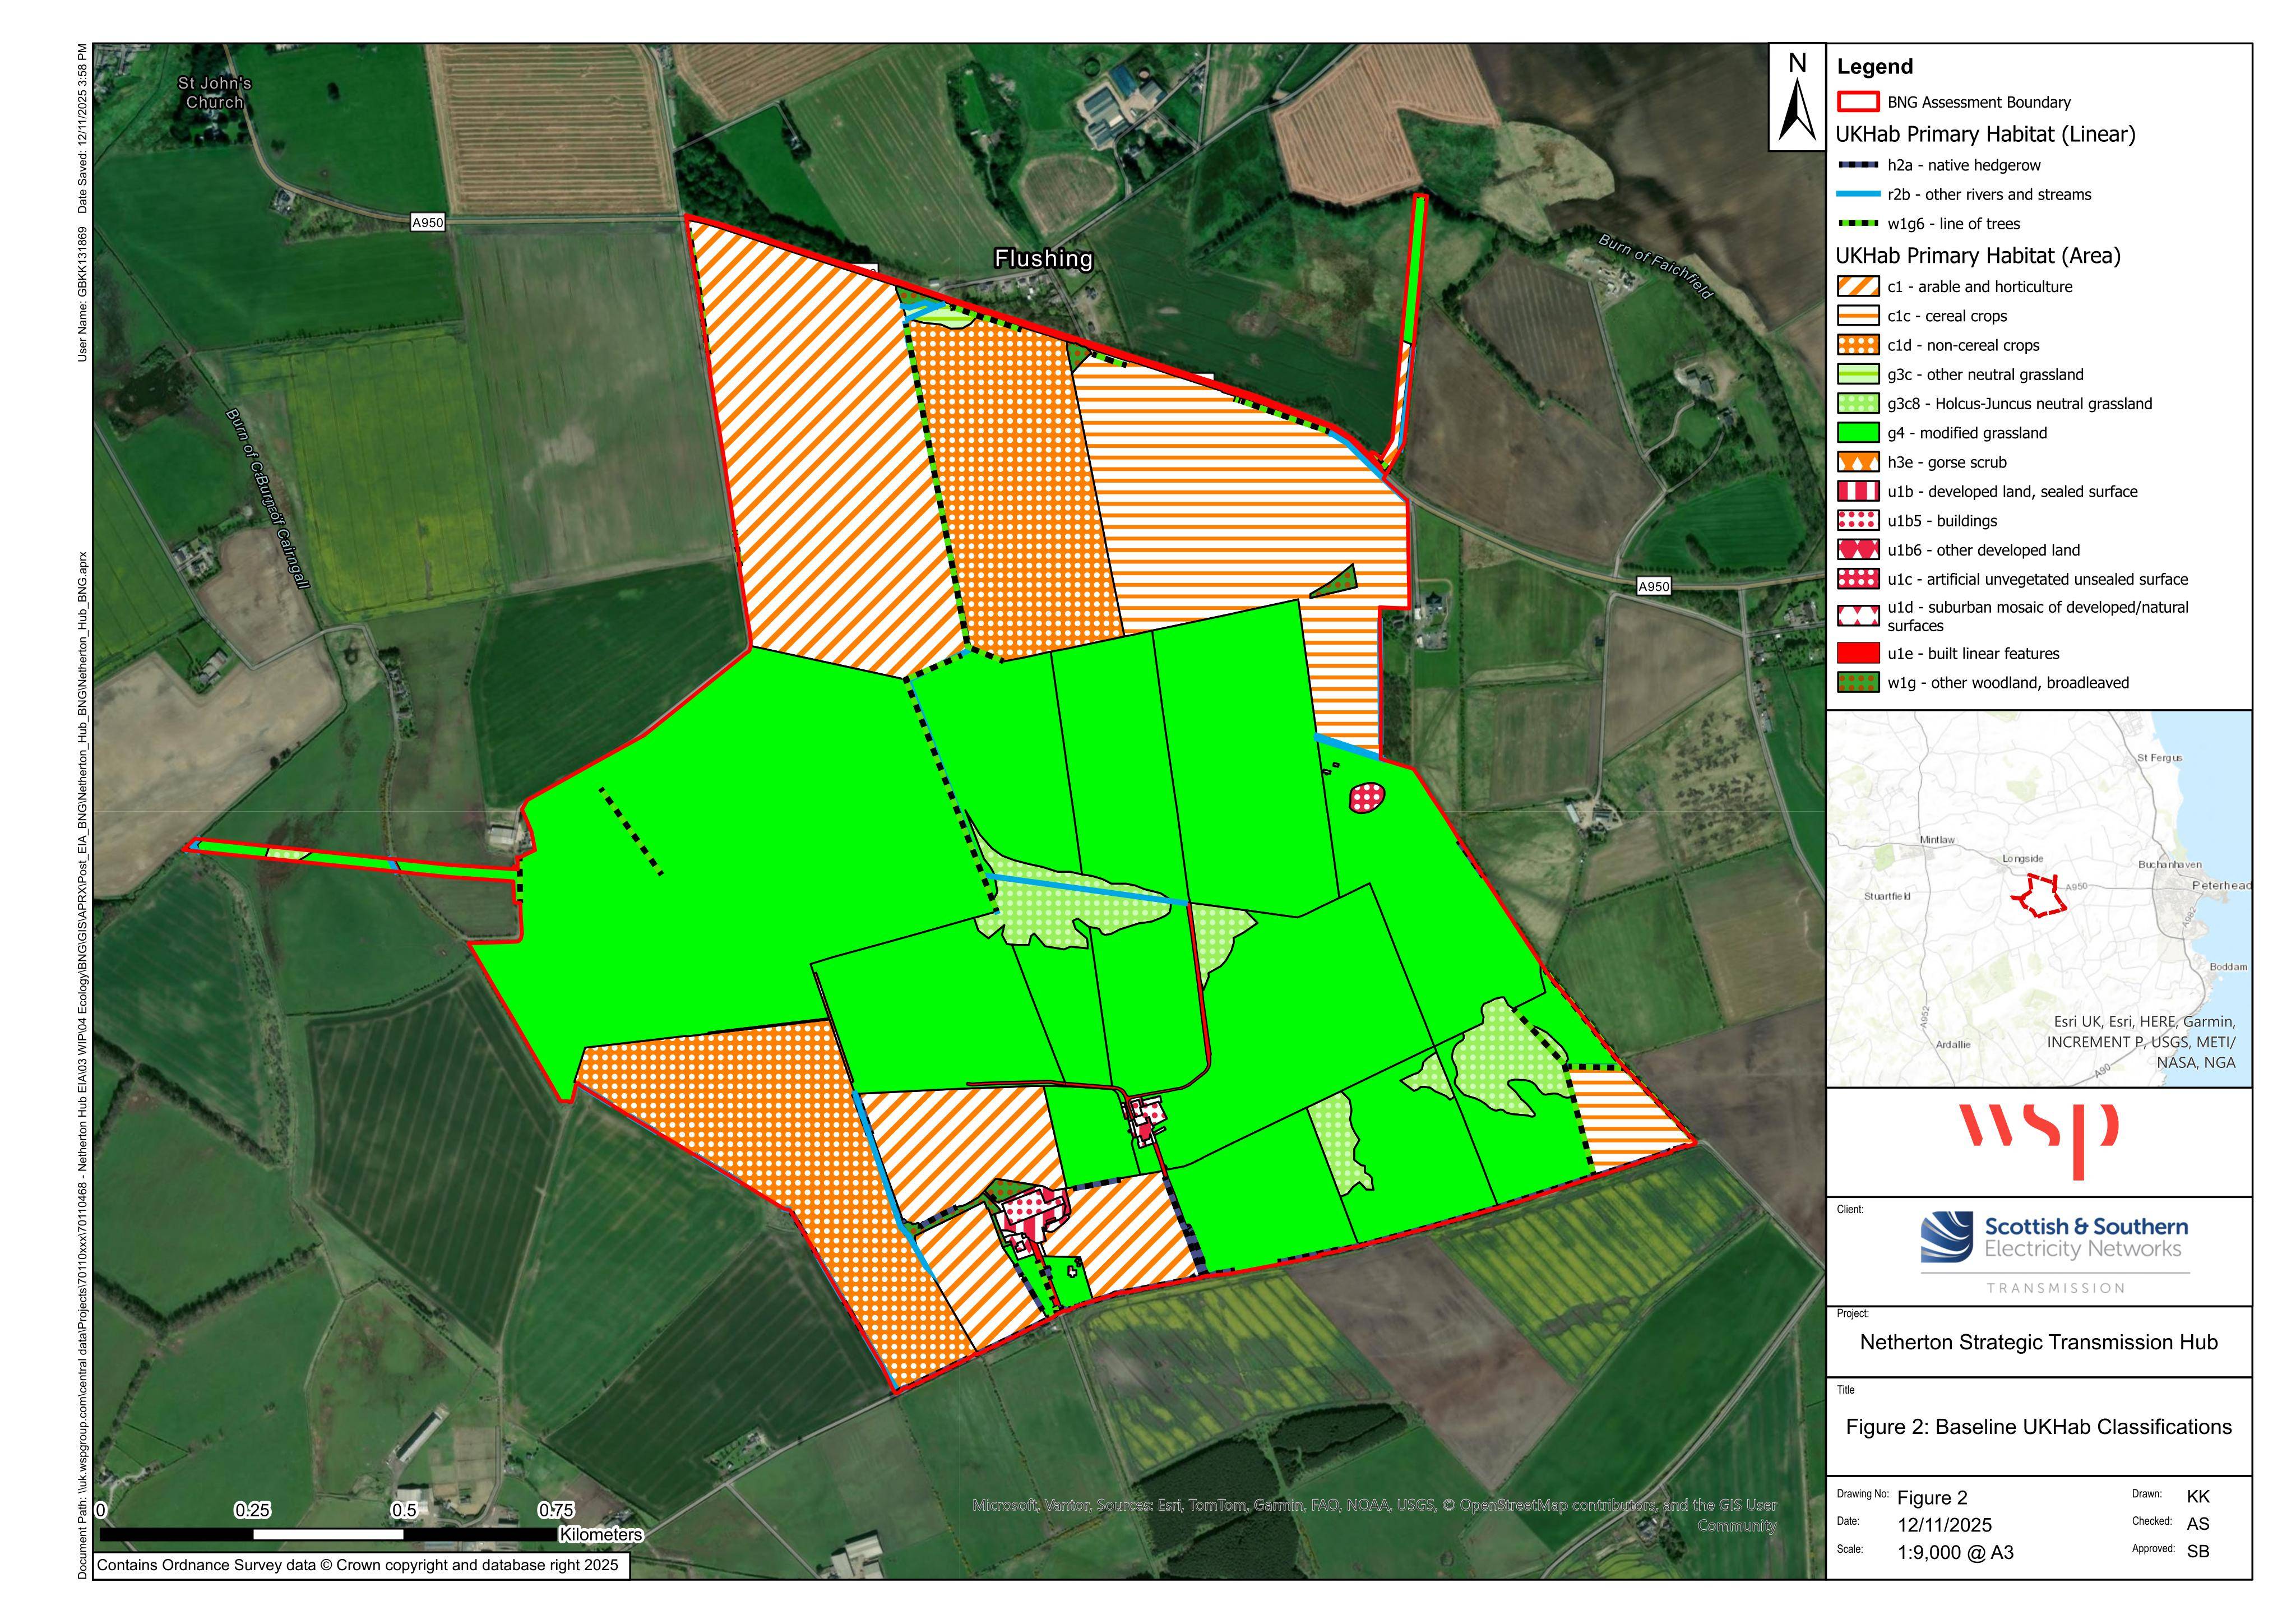The height and width of the screenshot is (1624, 2296).
Task: Select the h3e gorse scrub swatch
Action: pyautogui.click(x=1858, y=462)
